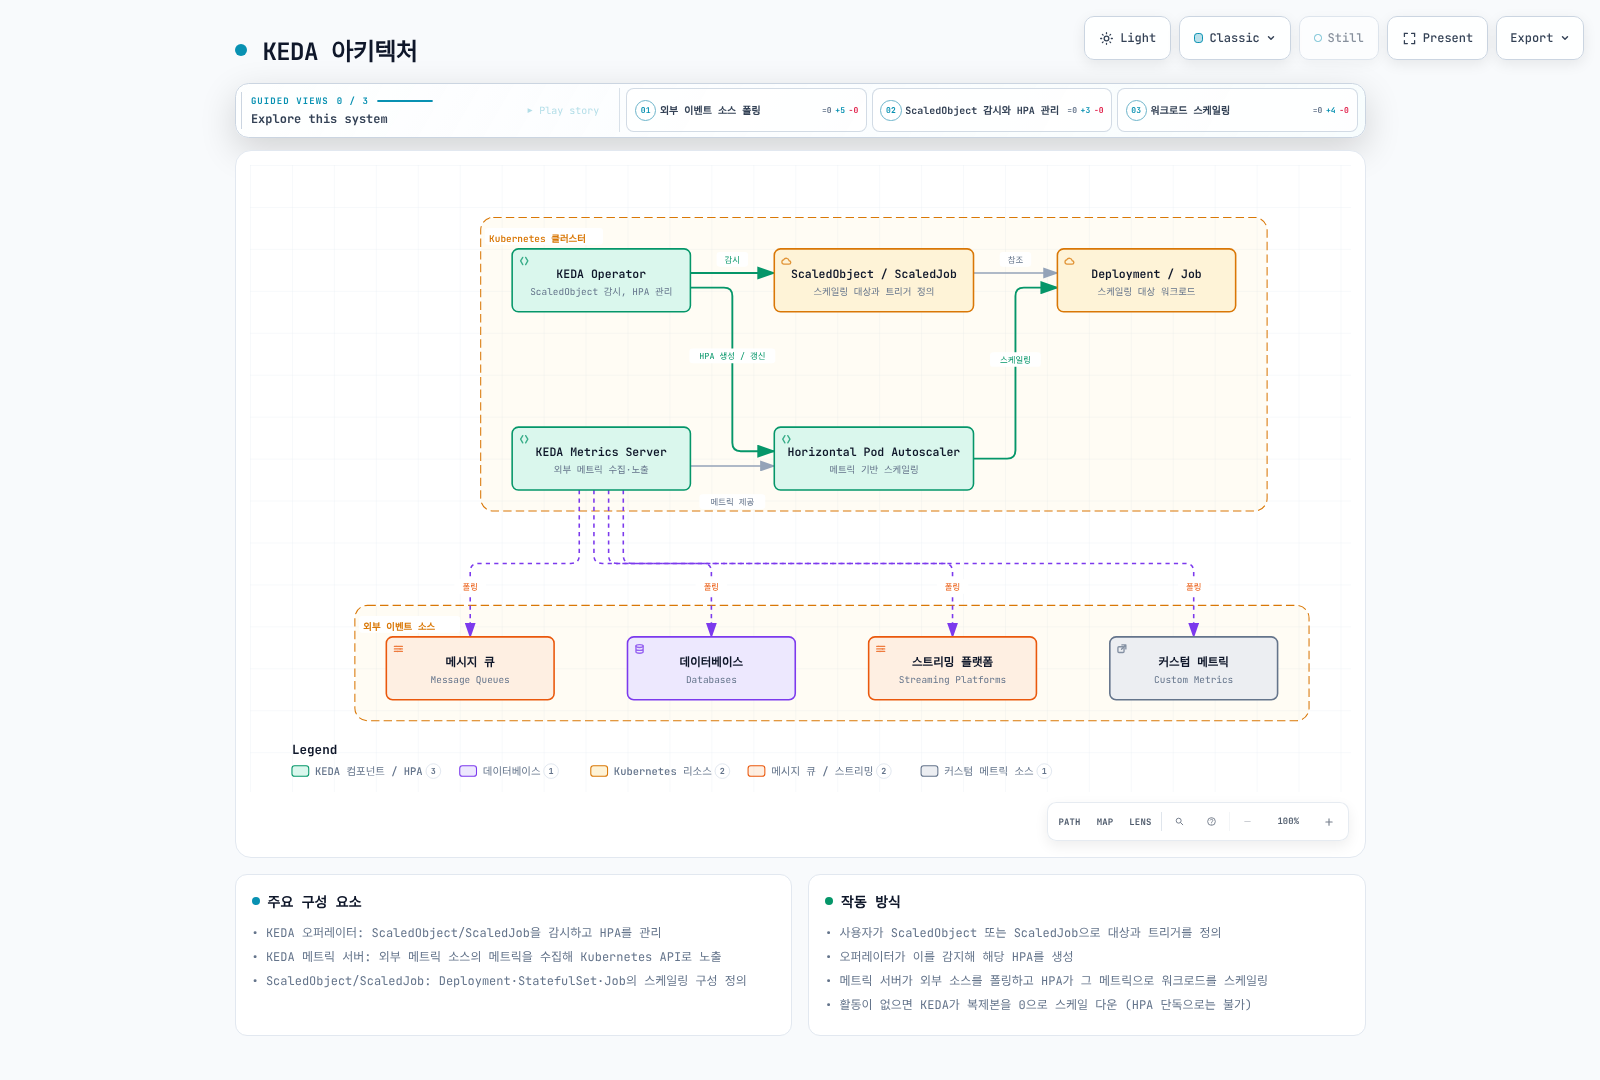
Task: Enter Present mode
Action: (x=1437, y=38)
